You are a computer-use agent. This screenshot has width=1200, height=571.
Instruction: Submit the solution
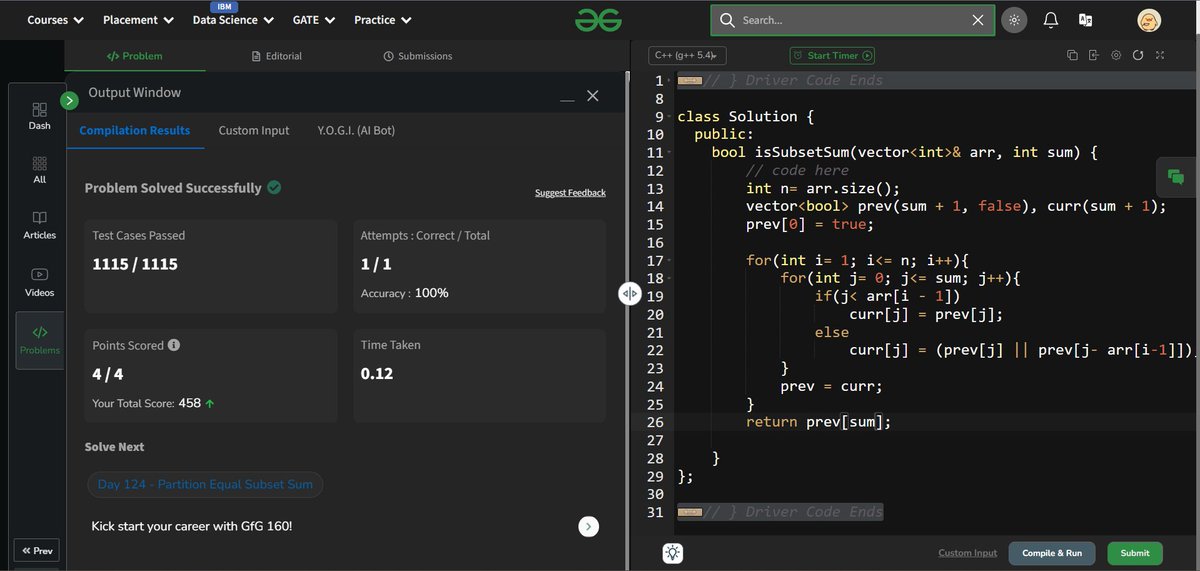click(1135, 553)
